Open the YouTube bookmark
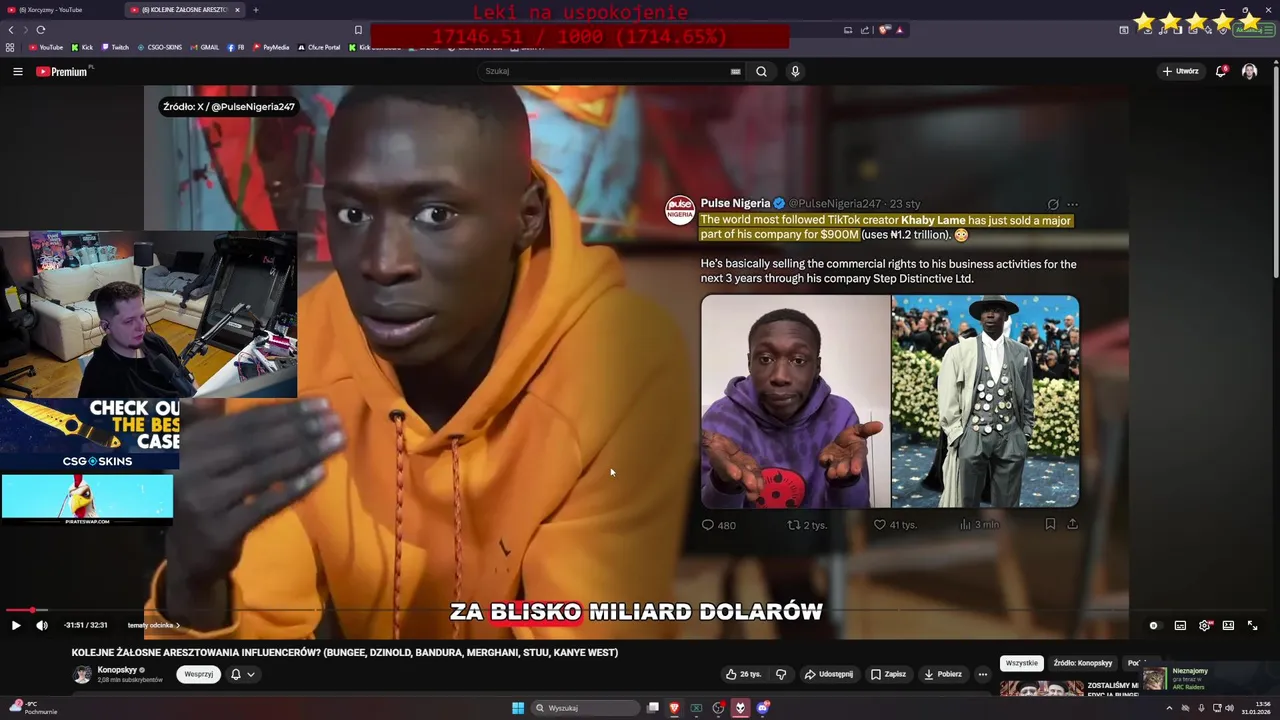This screenshot has height=720, width=1280. click(46, 47)
